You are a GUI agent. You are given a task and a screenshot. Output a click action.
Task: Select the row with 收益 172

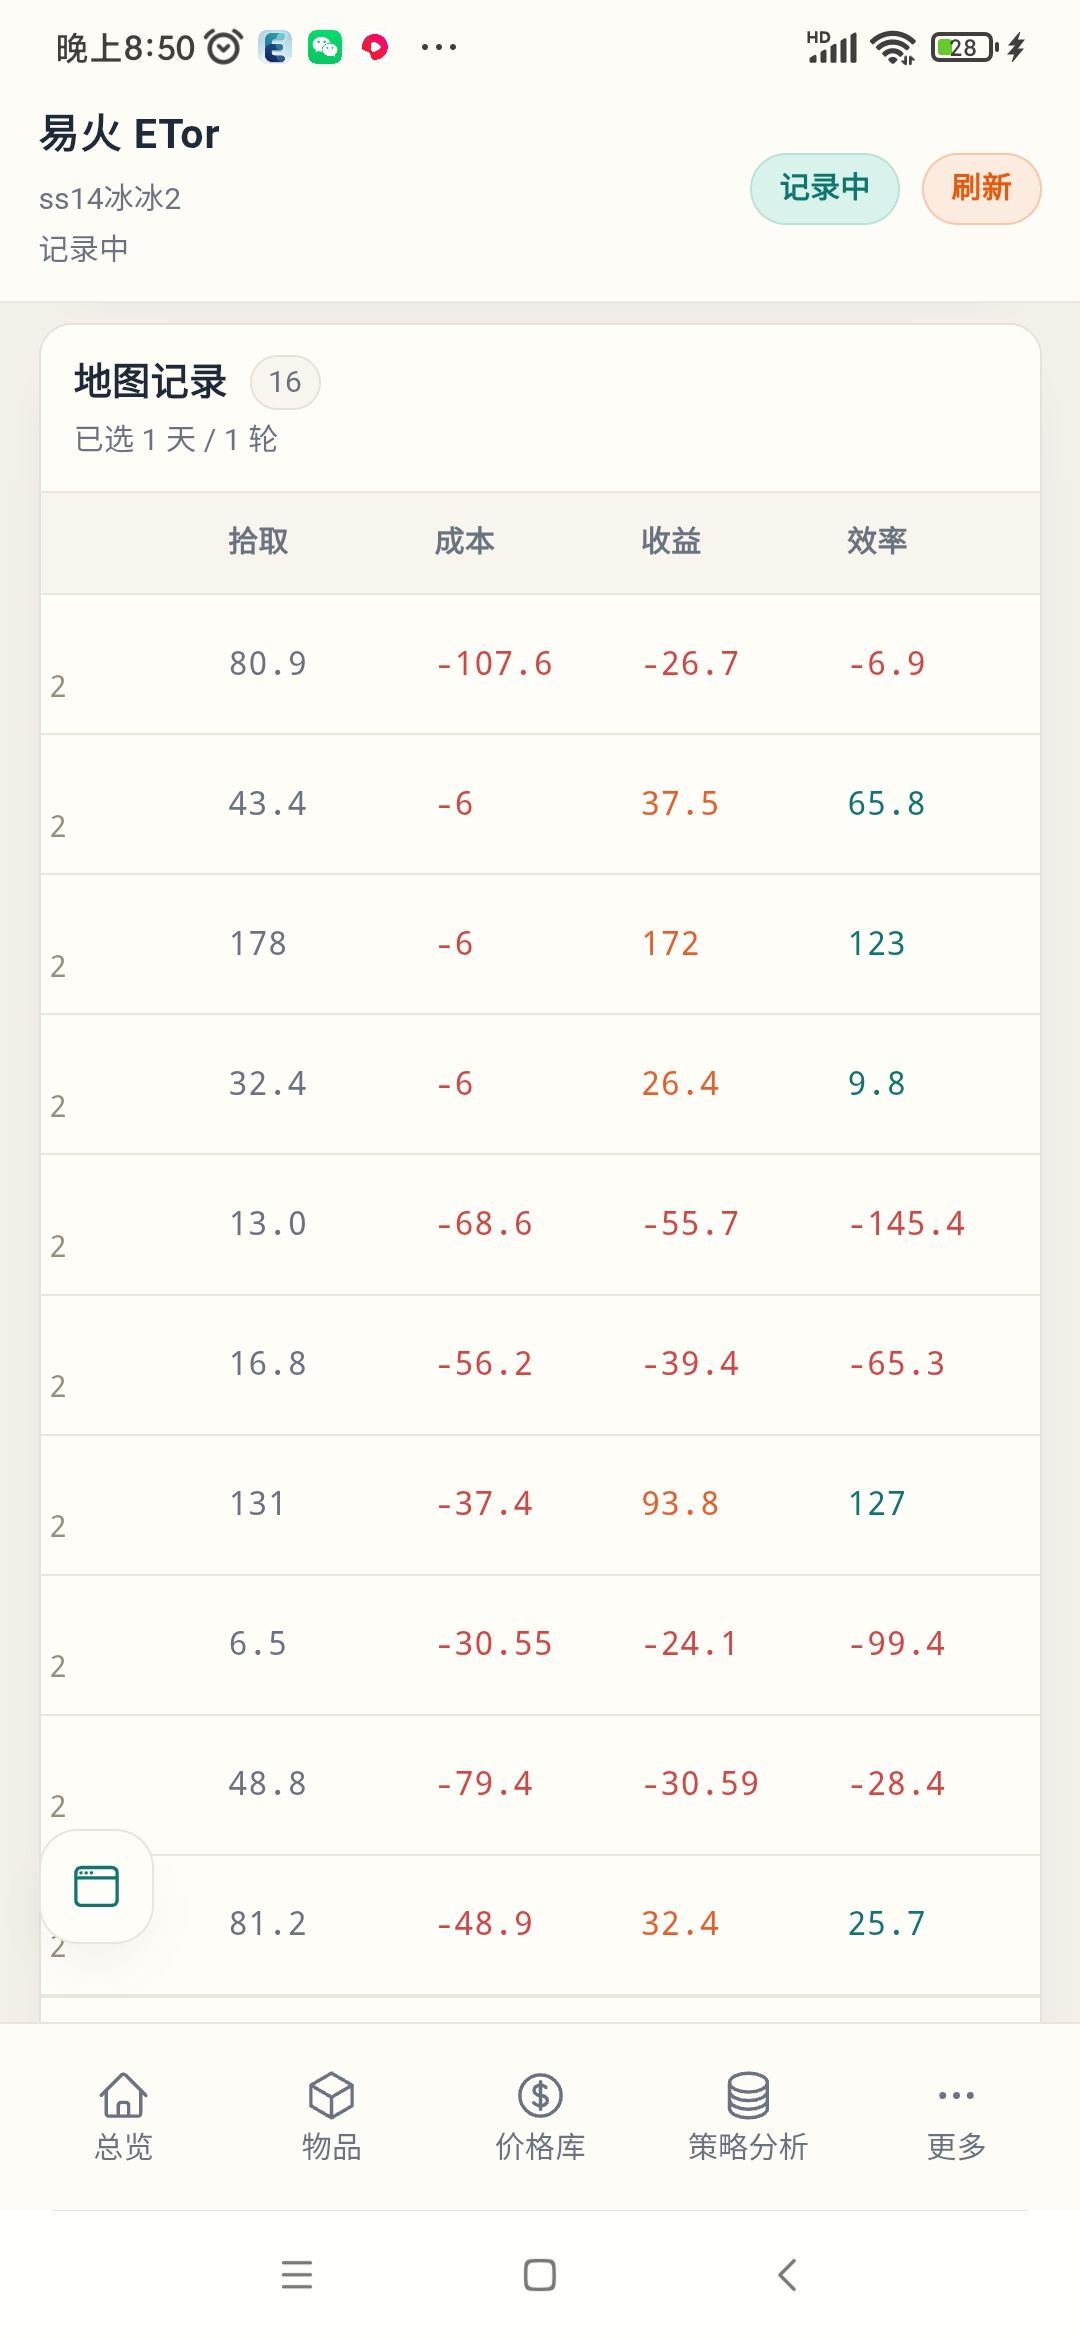540,944
